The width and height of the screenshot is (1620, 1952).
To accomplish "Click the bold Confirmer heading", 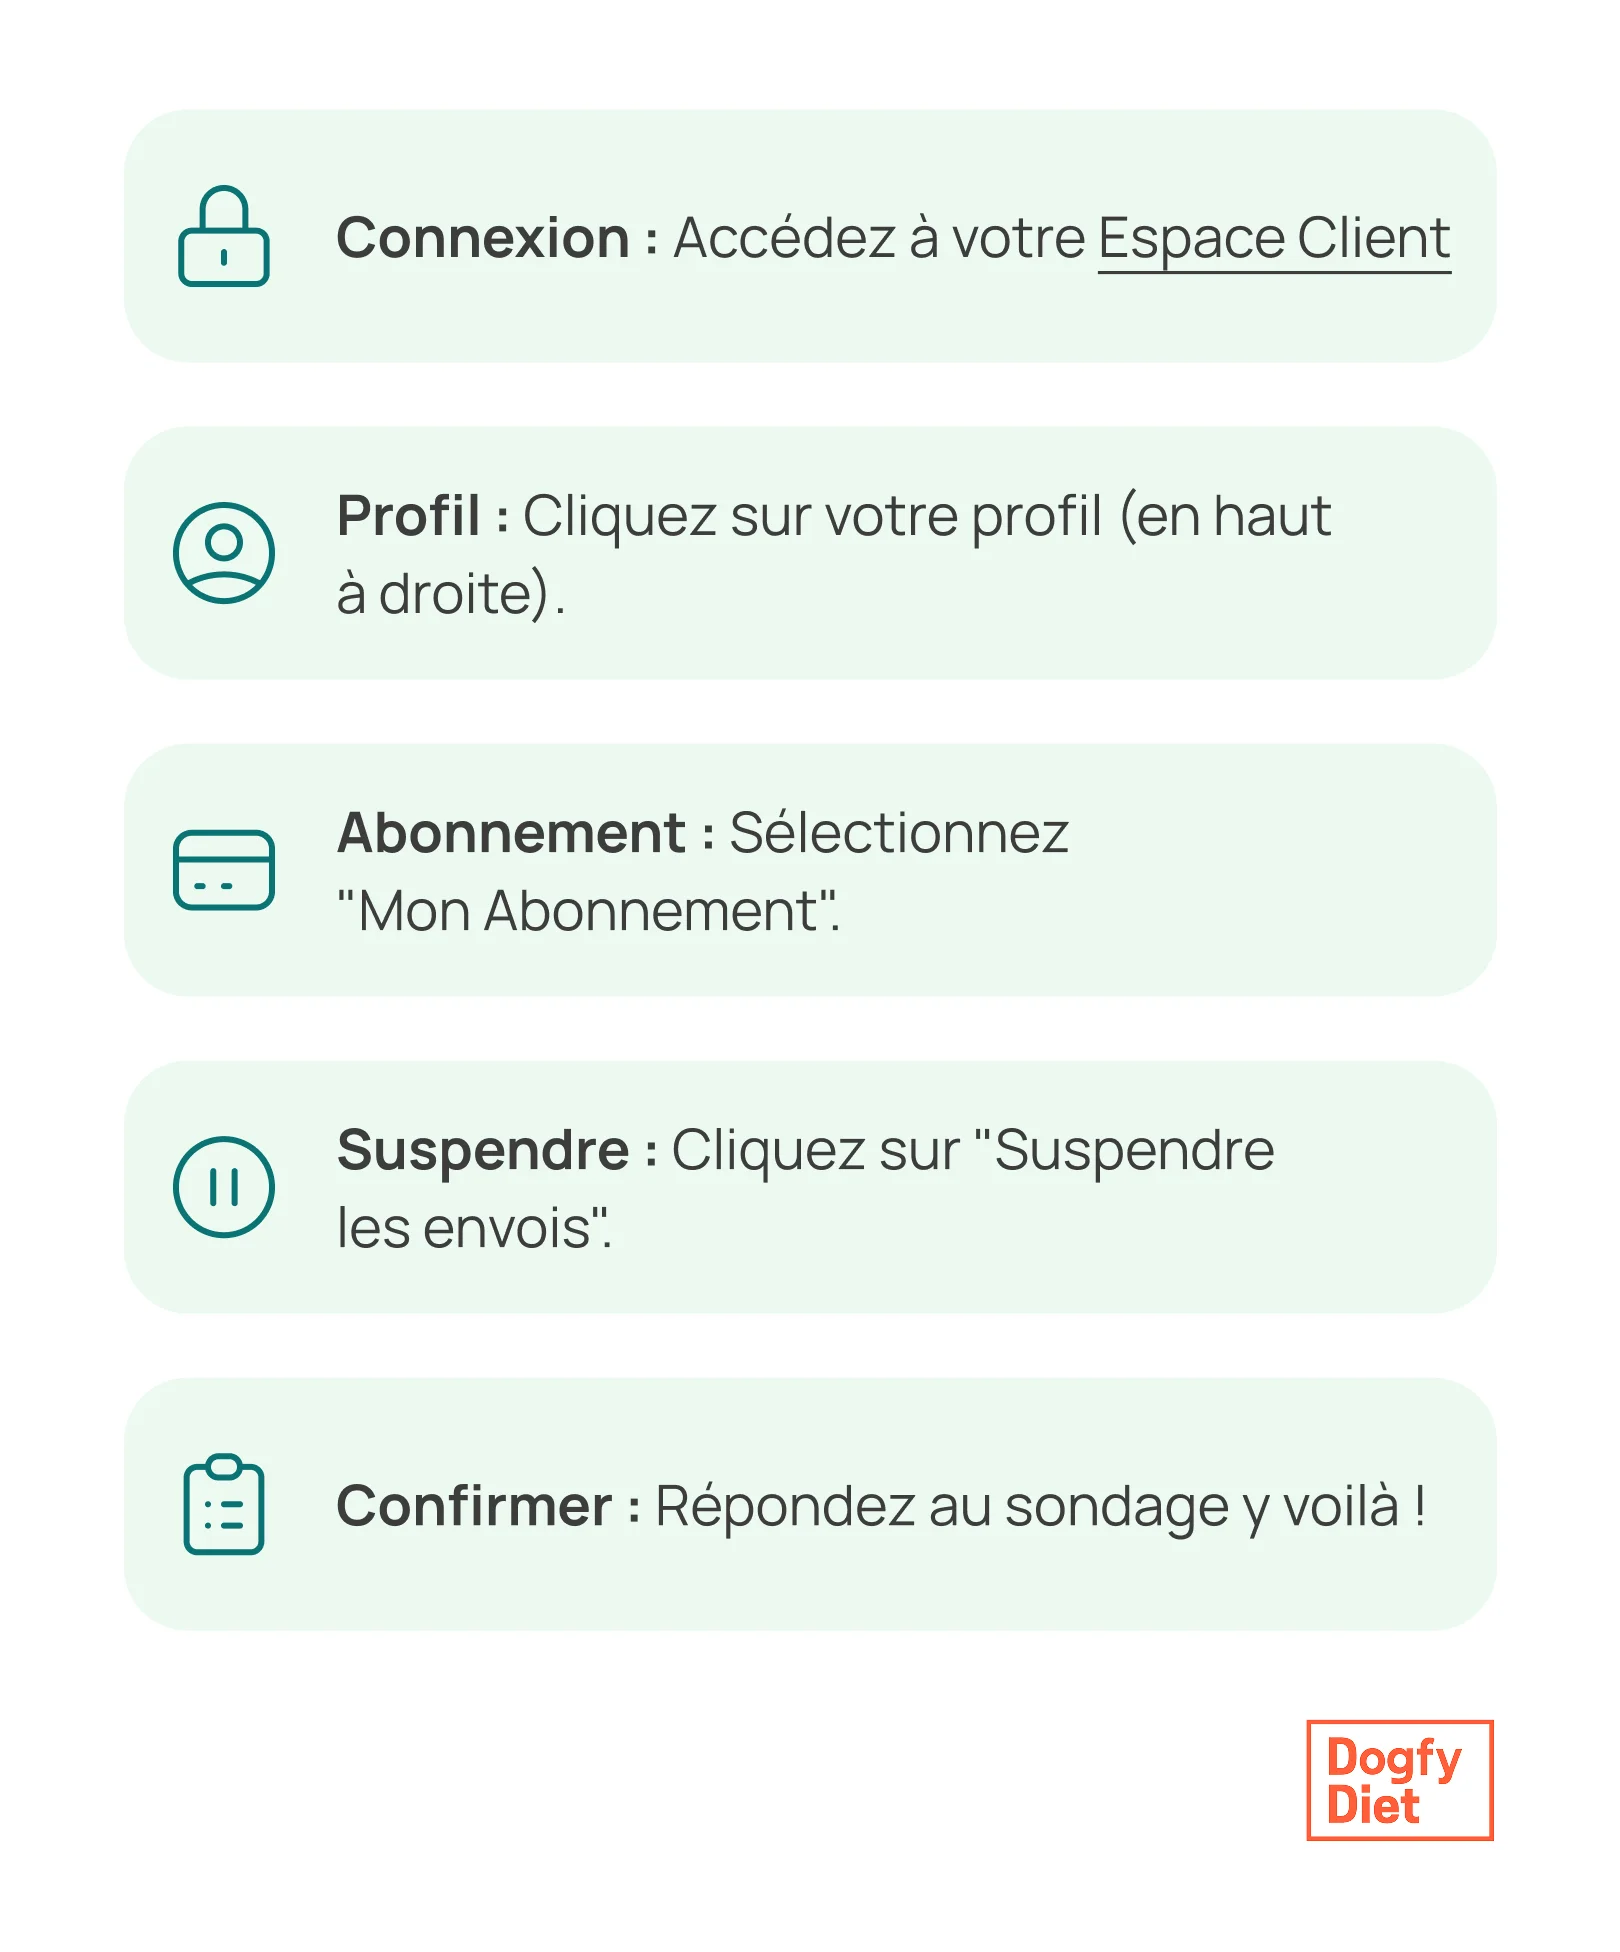I will pos(474,1506).
